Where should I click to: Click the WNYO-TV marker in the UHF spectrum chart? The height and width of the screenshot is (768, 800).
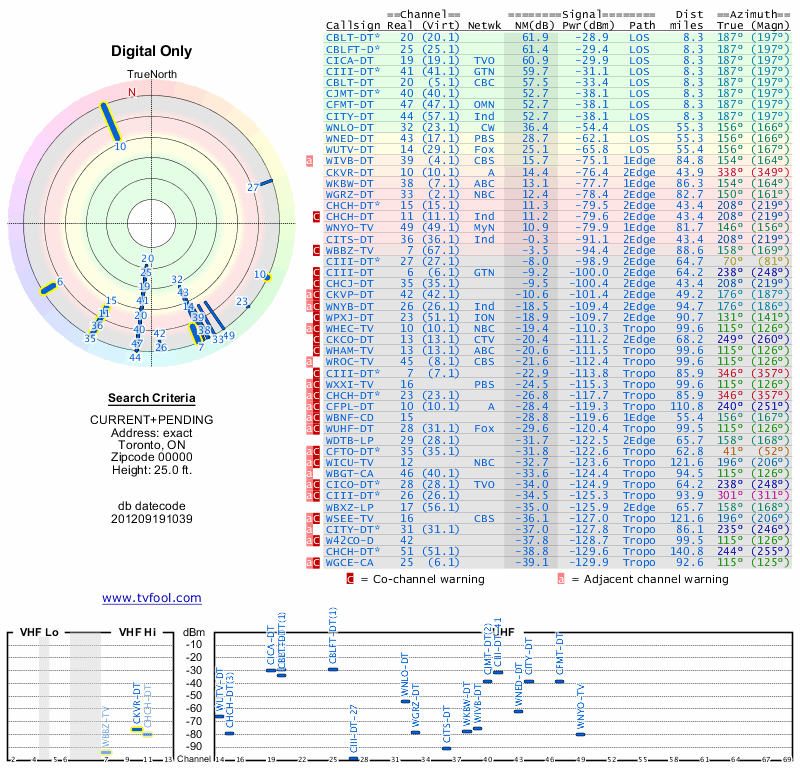(580, 734)
